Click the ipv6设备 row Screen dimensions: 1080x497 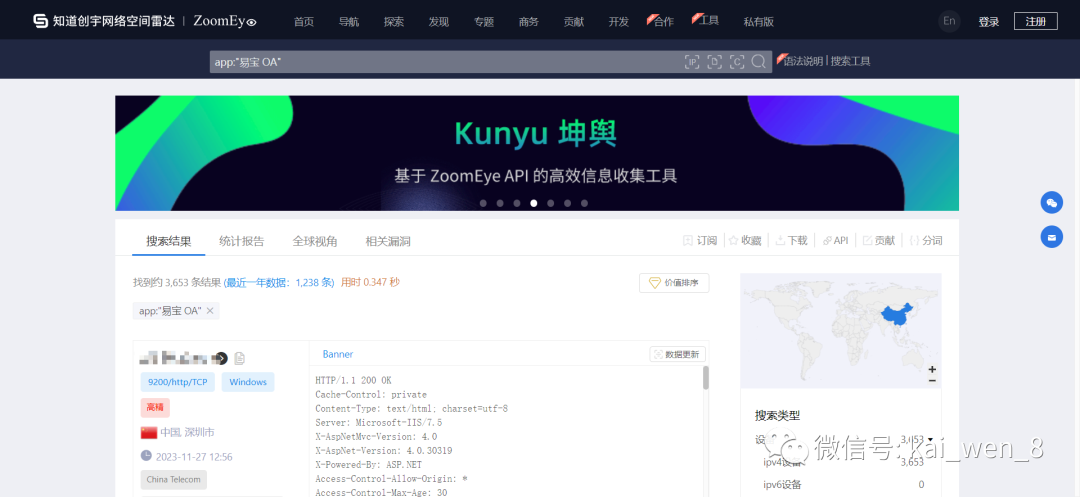843,485
